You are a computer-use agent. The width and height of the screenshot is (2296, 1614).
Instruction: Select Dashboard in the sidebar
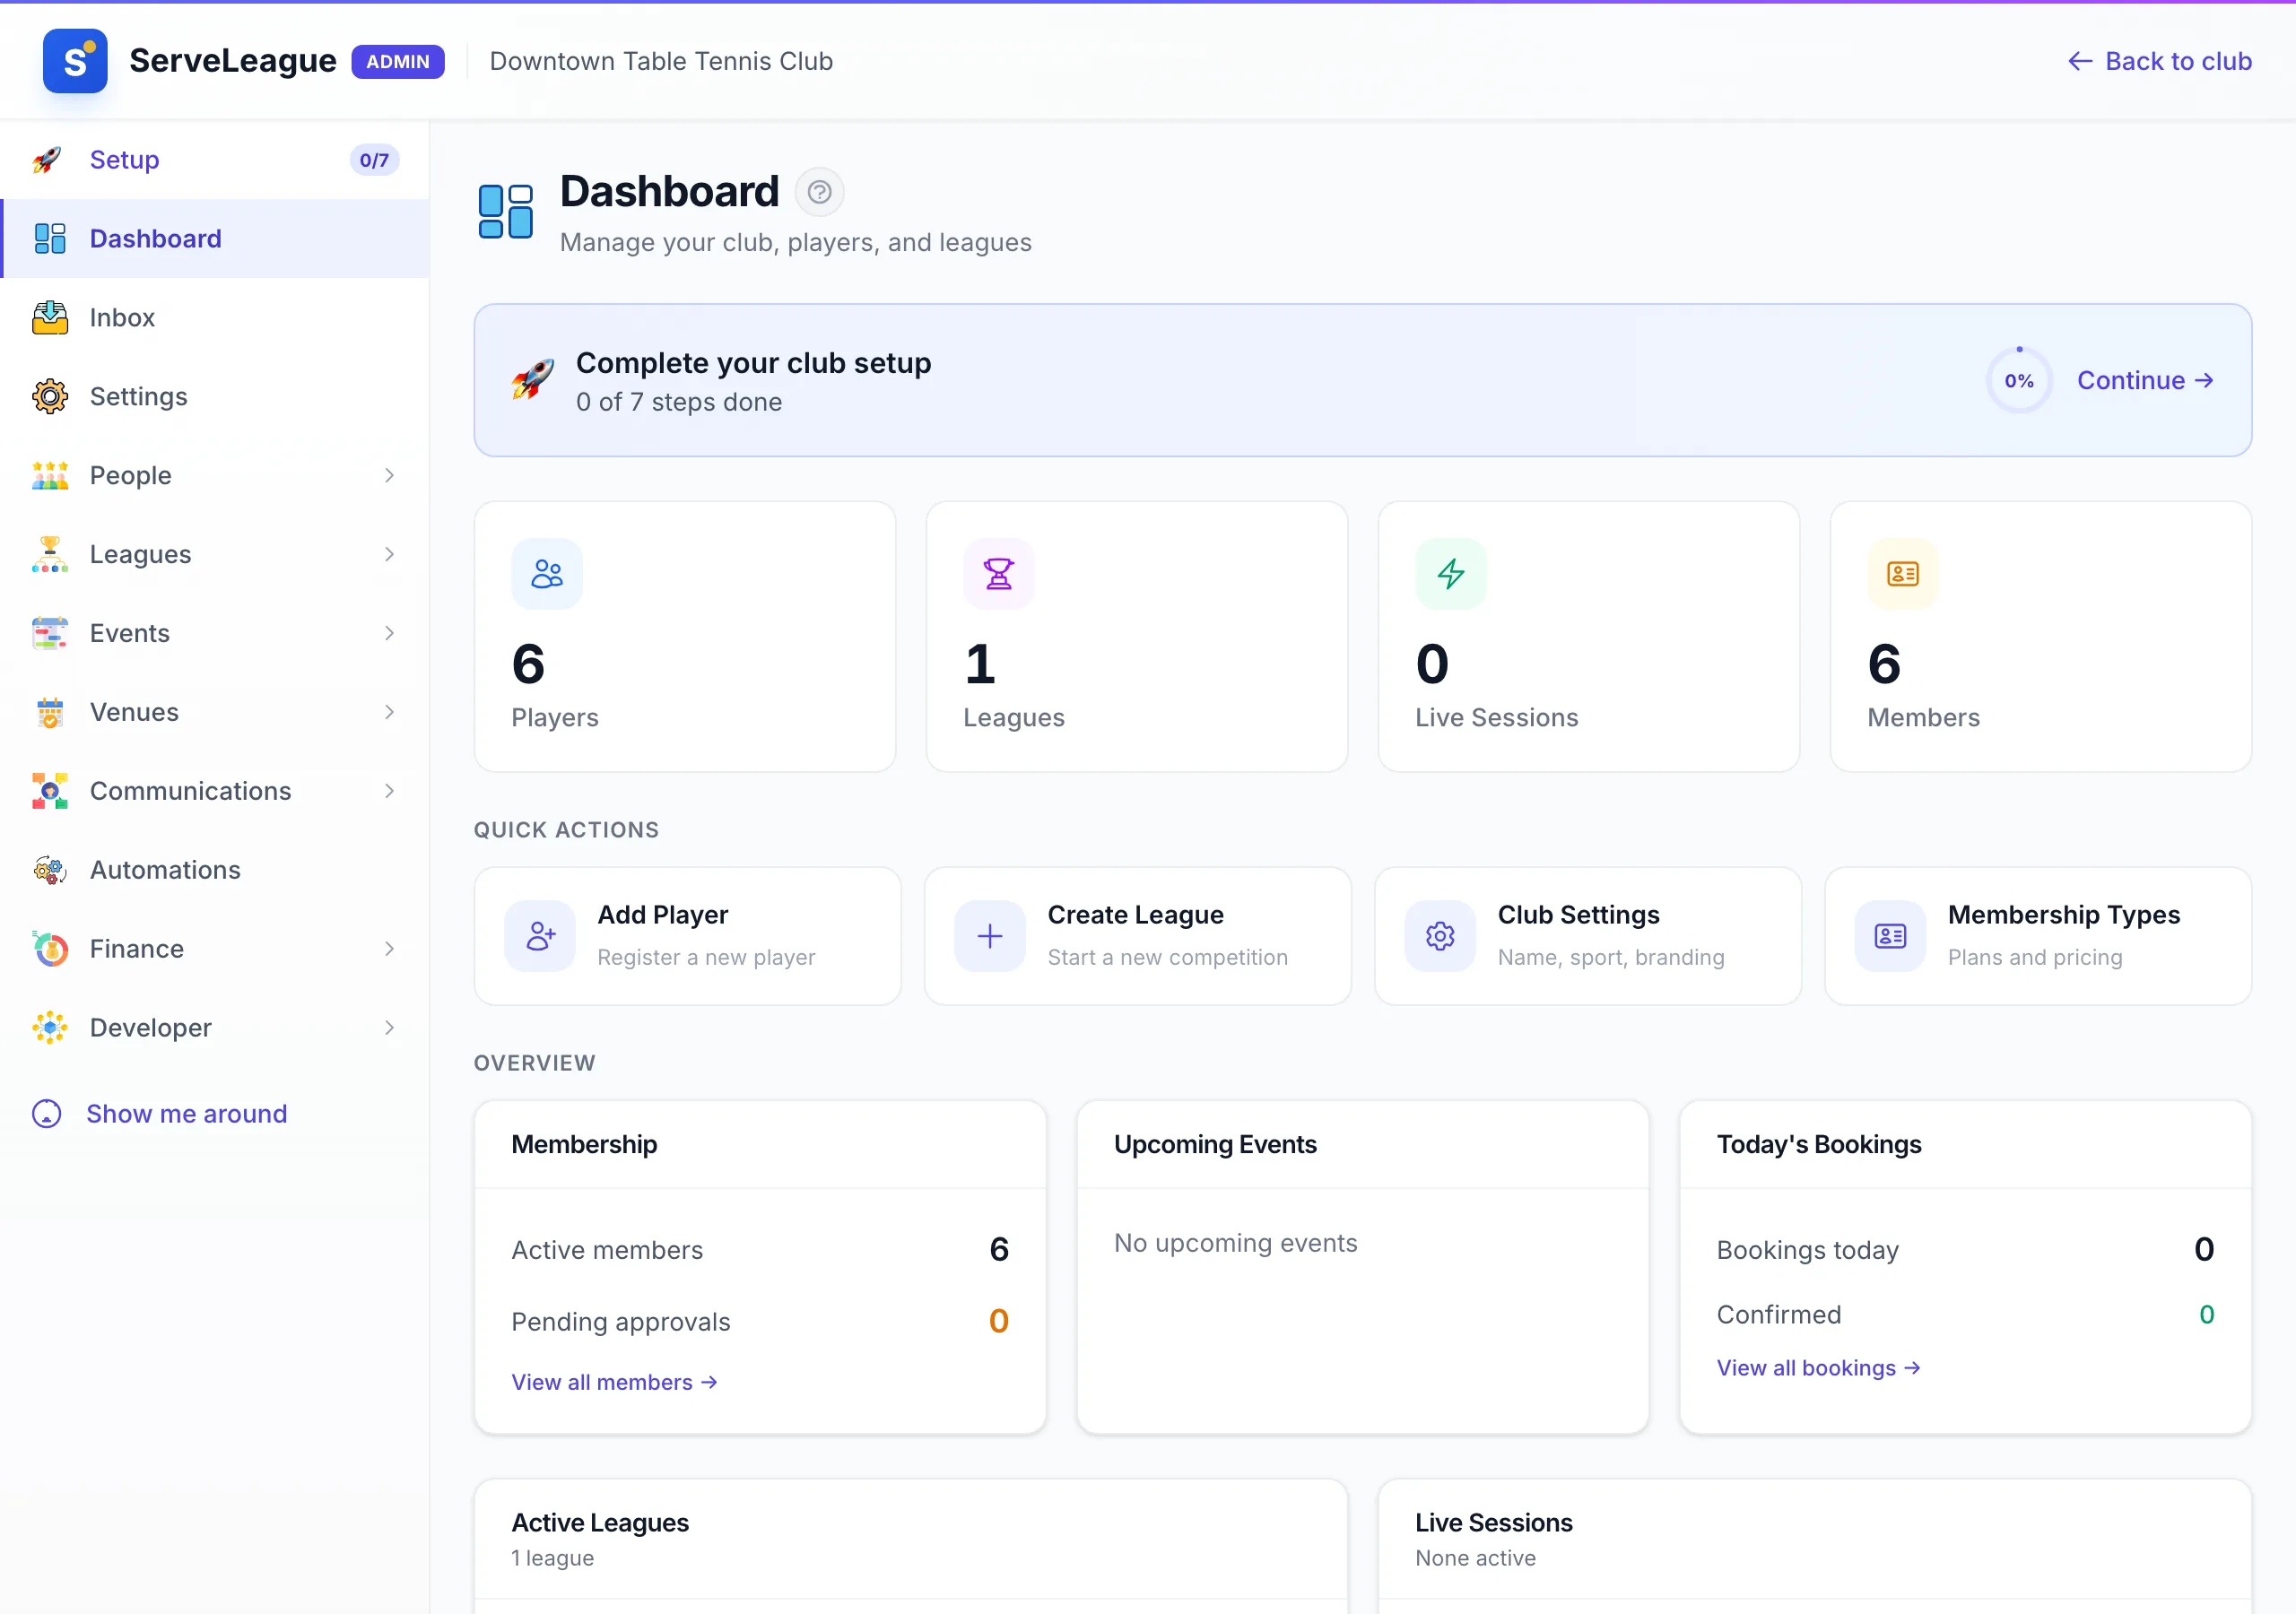click(215, 239)
